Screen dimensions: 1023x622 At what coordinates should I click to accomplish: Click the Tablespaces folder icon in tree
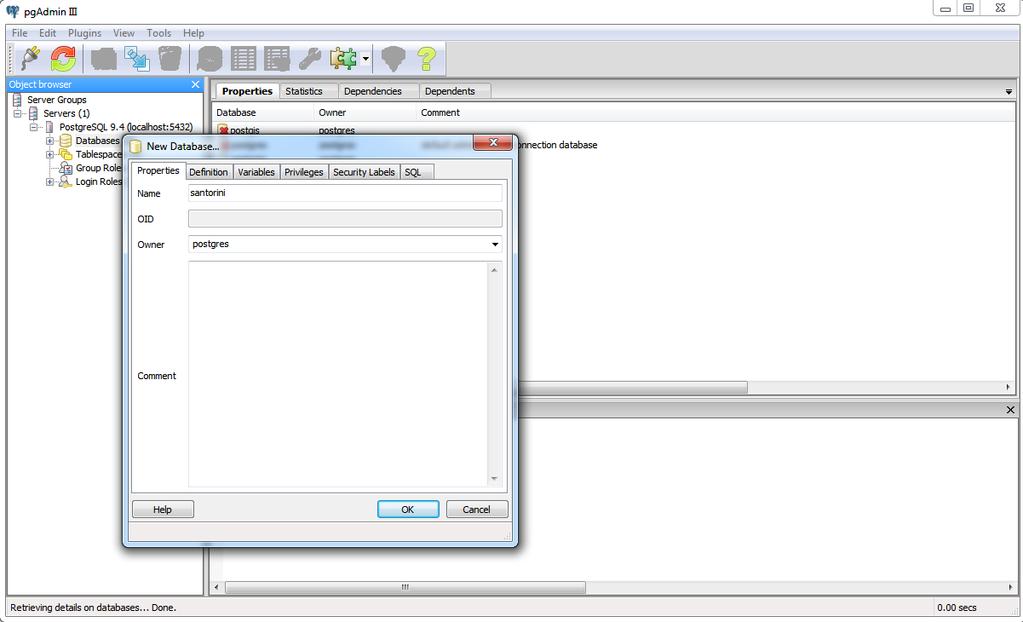tap(66, 154)
